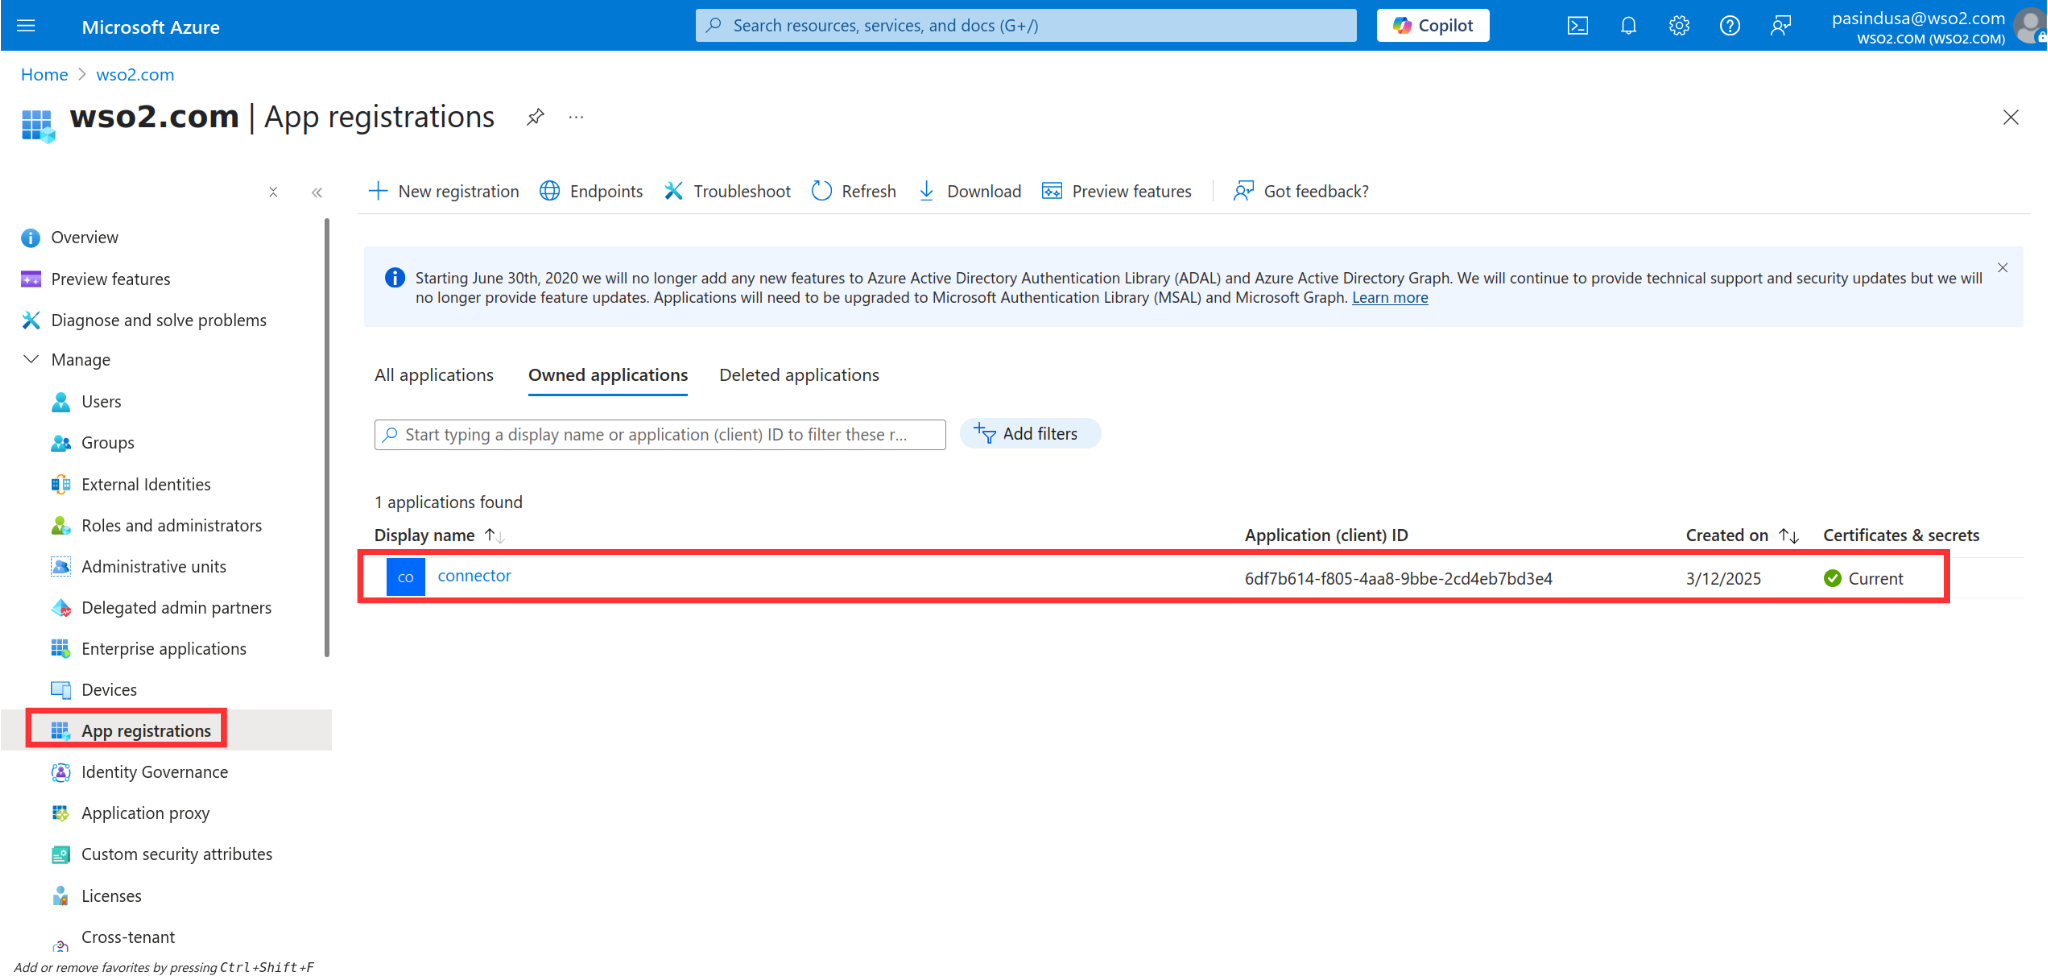2048x980 pixels.
Task: Click the connector app's blue 'co' icon
Action: pyautogui.click(x=406, y=577)
